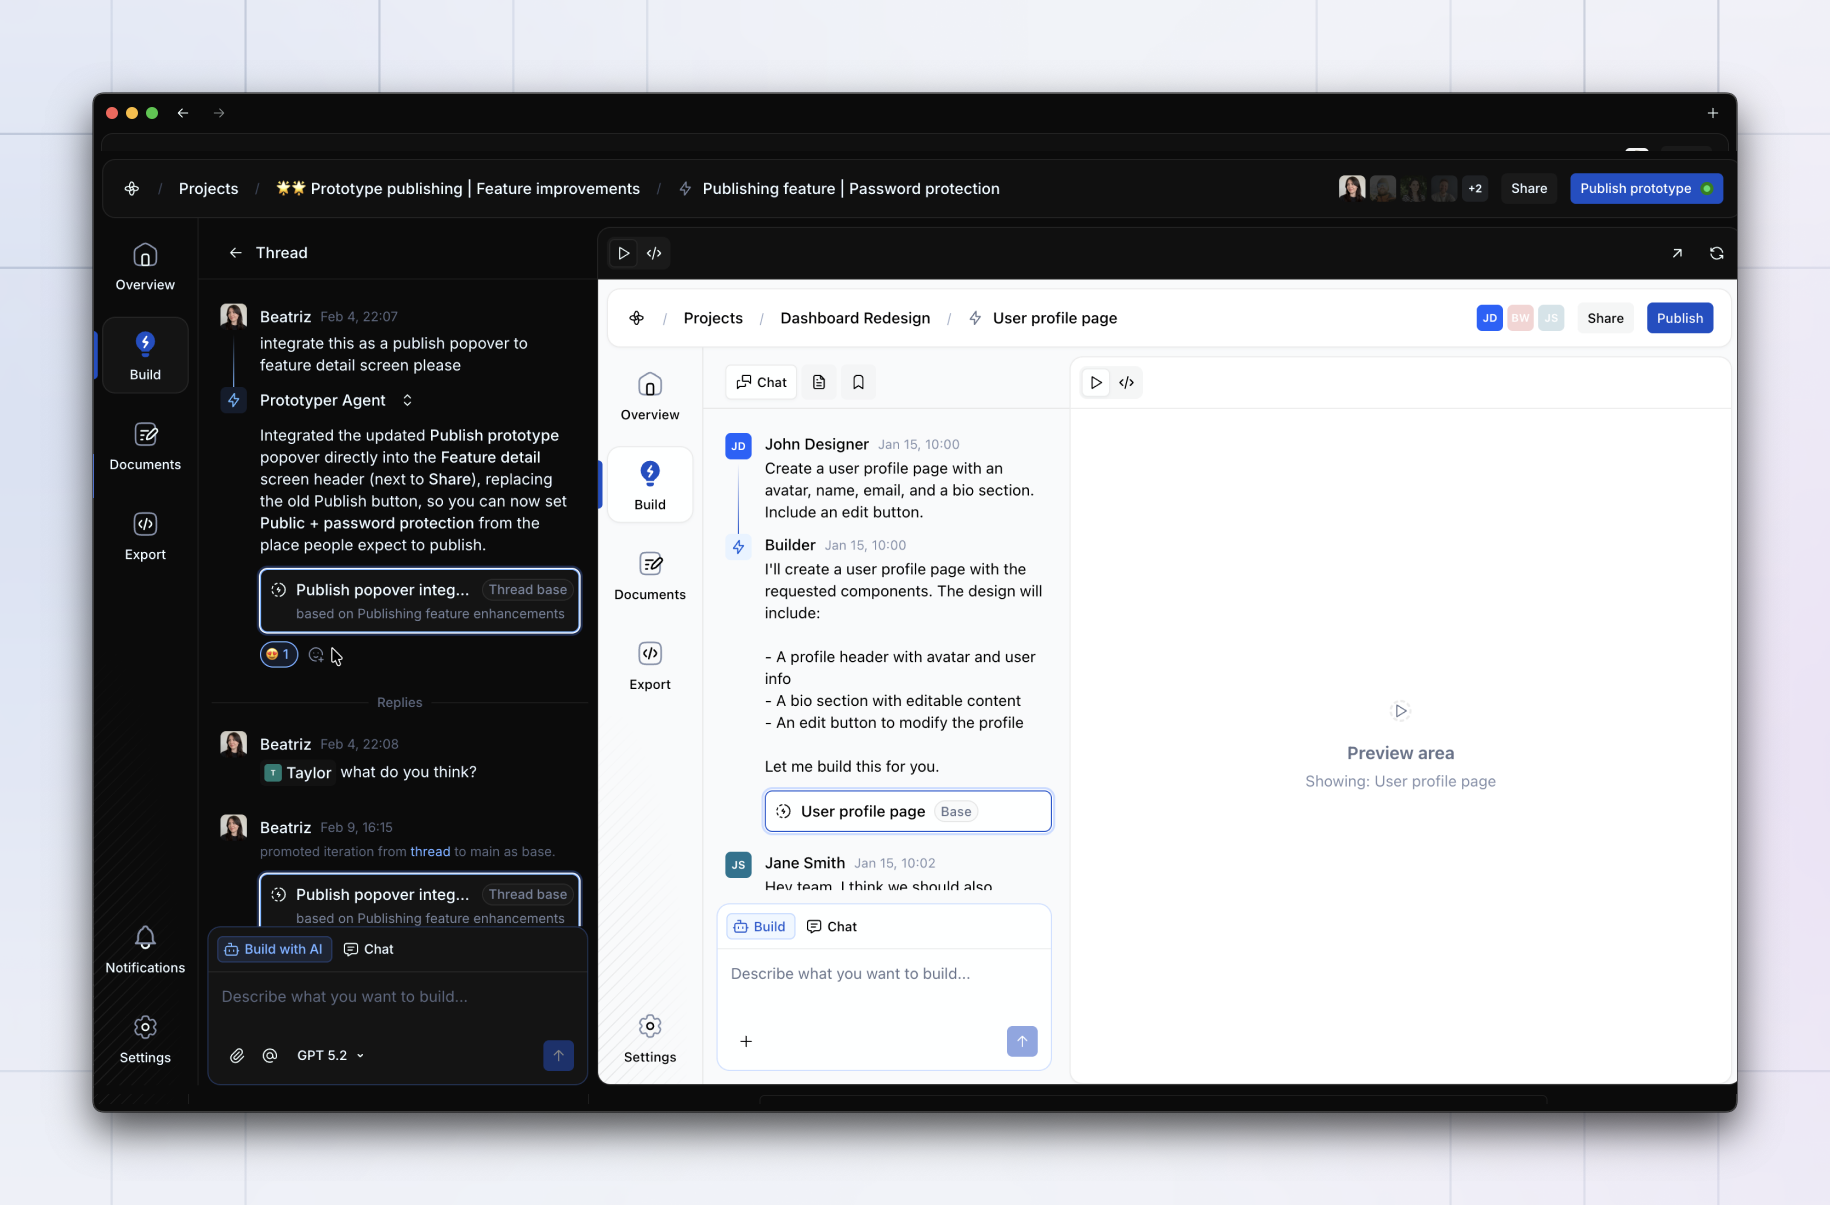Select the Chat tab above John Designer's message
The image size is (1830, 1205).
click(761, 382)
